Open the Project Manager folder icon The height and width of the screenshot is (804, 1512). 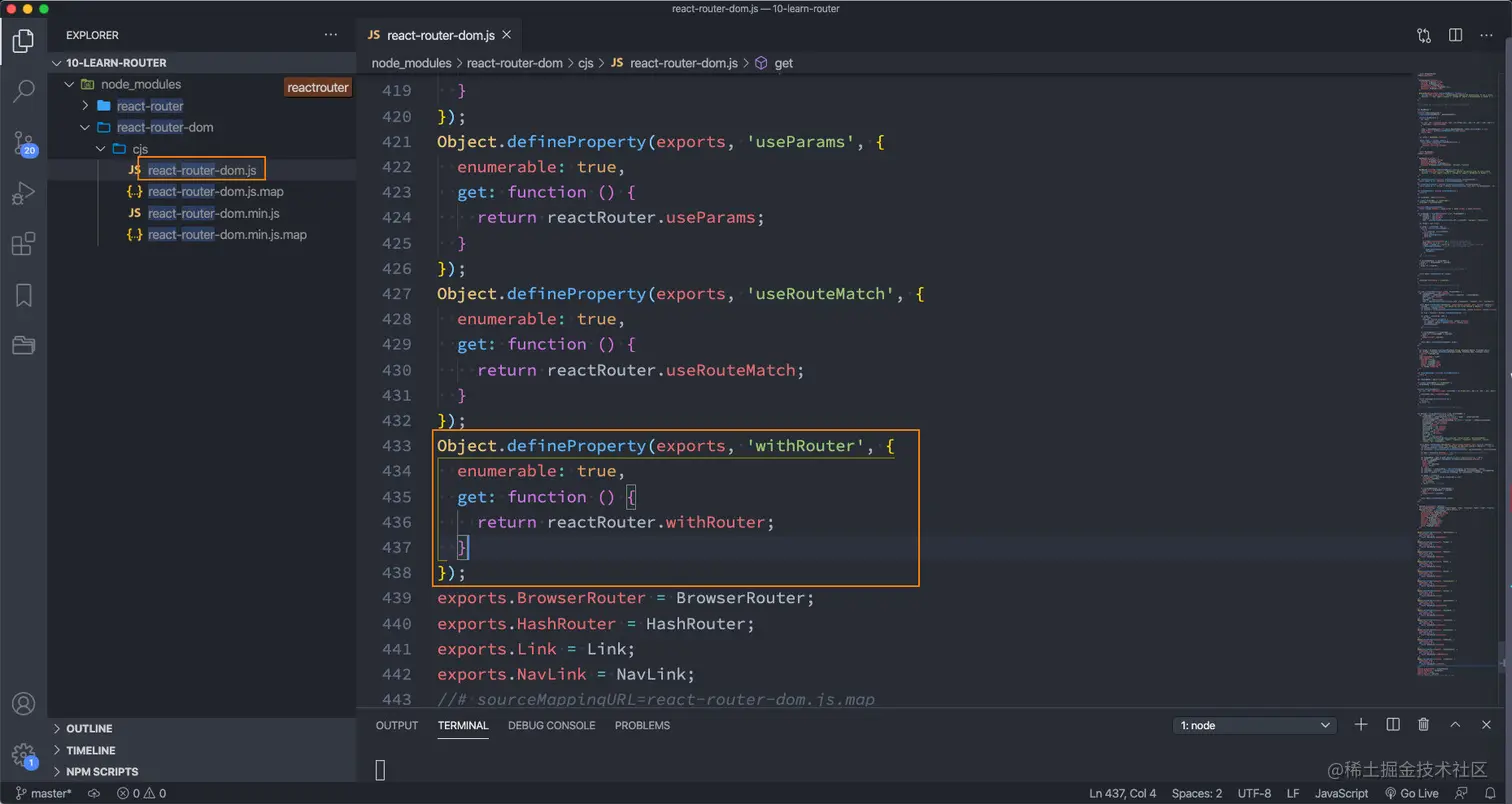[23, 346]
